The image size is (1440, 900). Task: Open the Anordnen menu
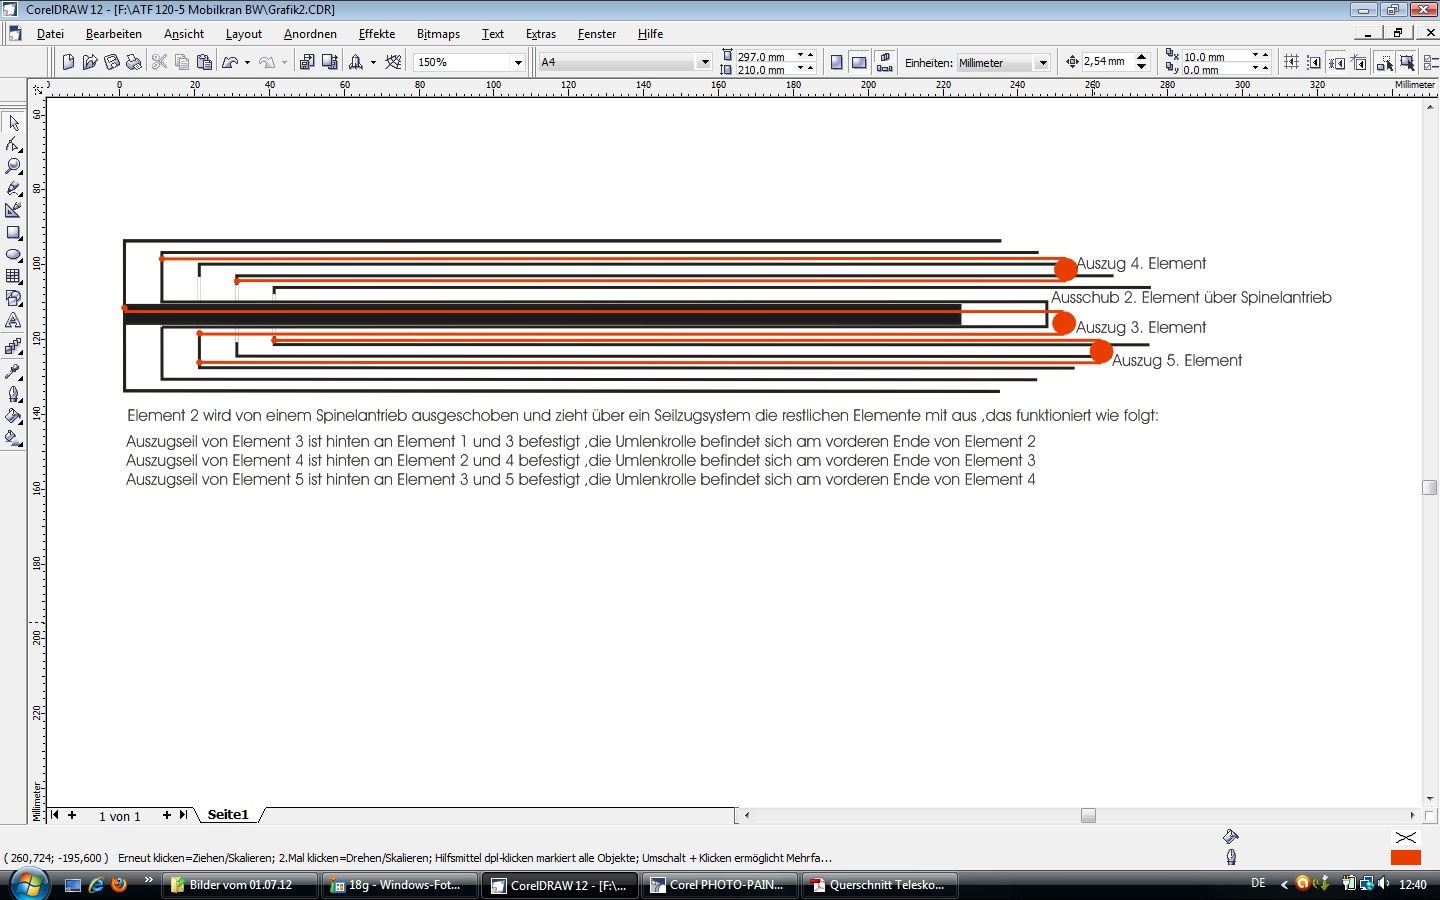tap(310, 34)
